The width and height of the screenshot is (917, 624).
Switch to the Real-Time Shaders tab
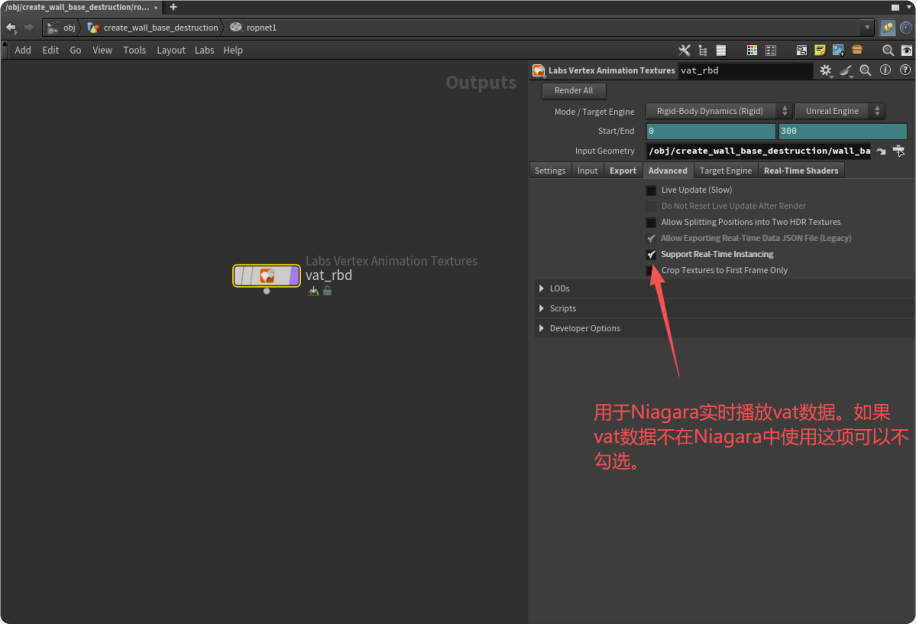(801, 171)
